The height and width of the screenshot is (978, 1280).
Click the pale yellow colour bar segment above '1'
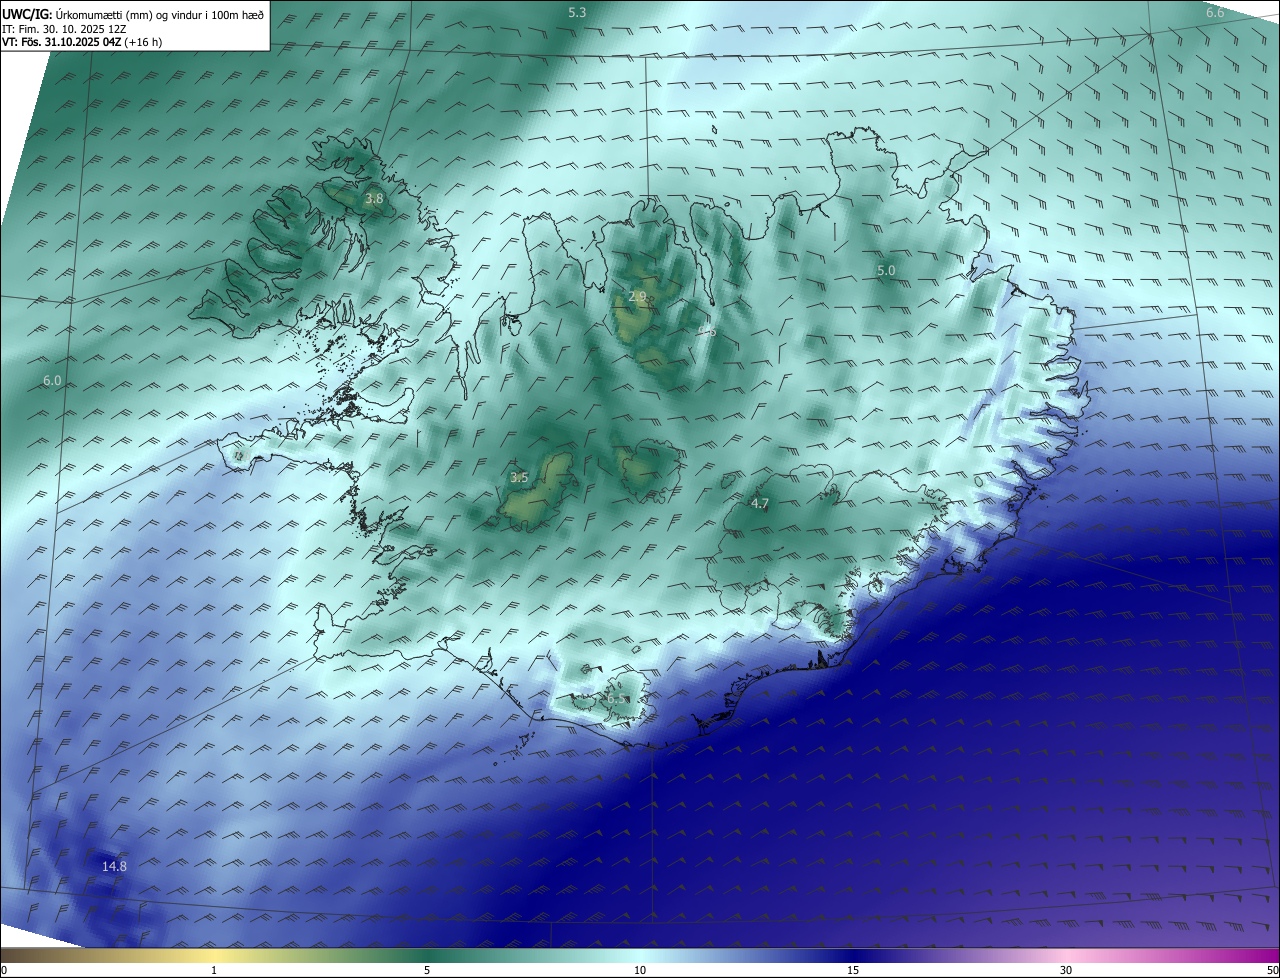pos(214,955)
